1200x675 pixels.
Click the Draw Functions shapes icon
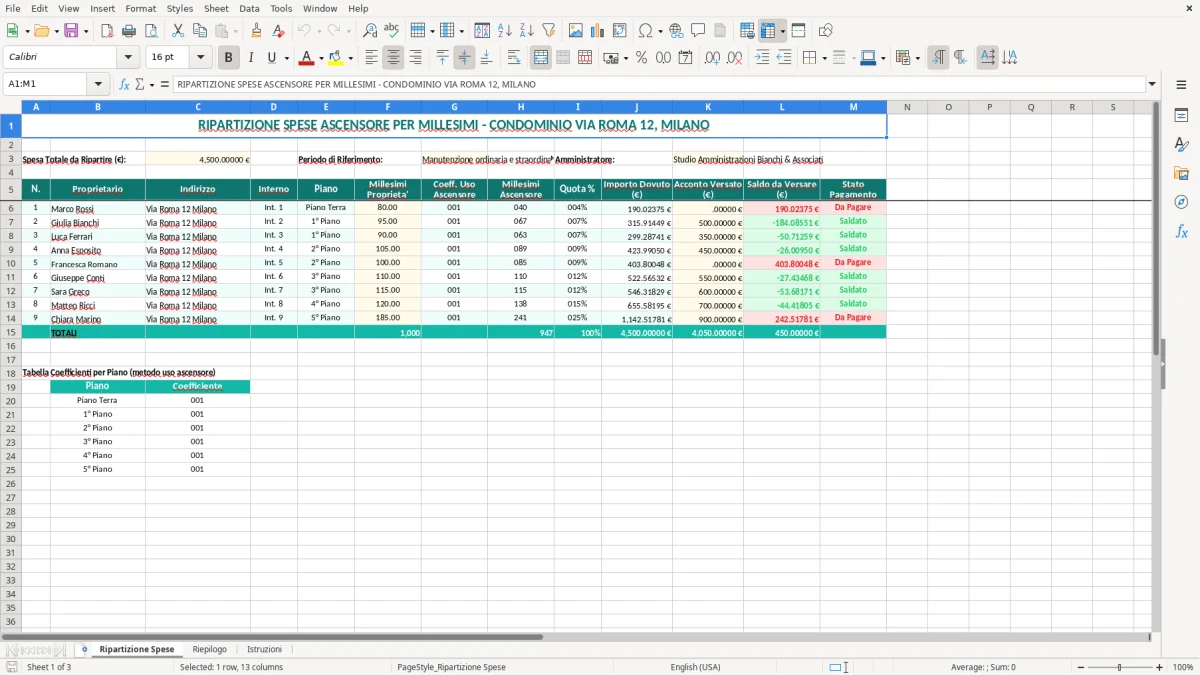pos(826,31)
